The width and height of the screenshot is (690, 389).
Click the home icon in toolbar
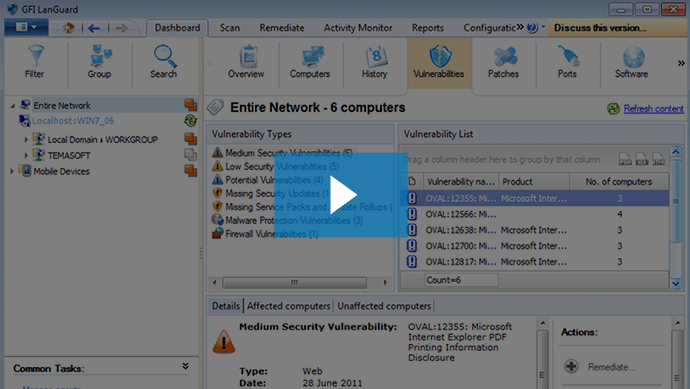68,28
